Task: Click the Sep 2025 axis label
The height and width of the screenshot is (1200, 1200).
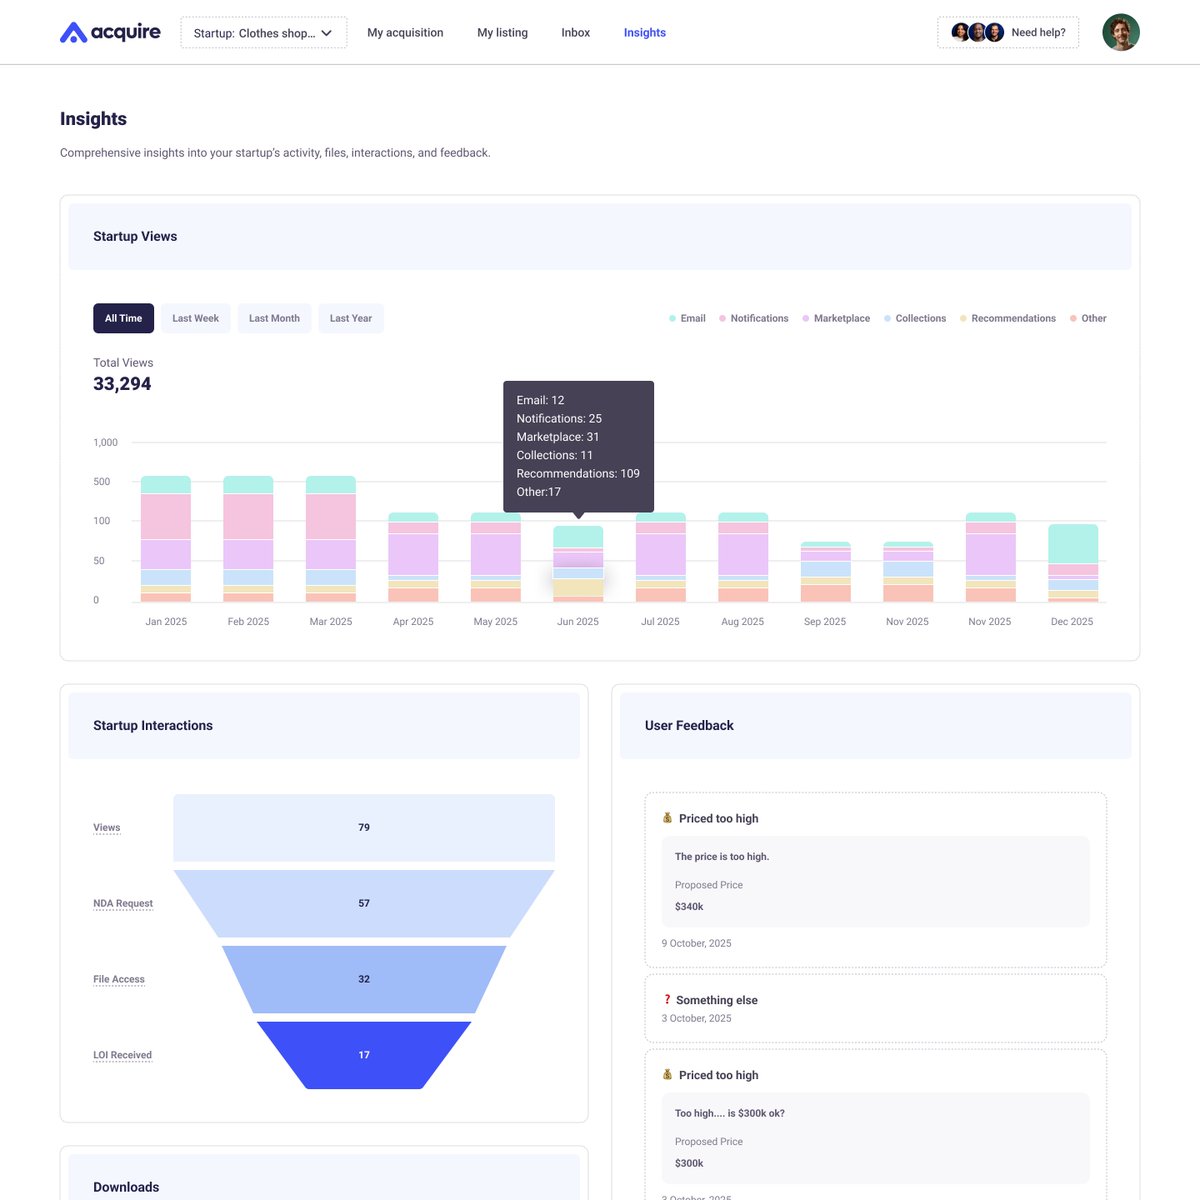Action: coord(825,622)
